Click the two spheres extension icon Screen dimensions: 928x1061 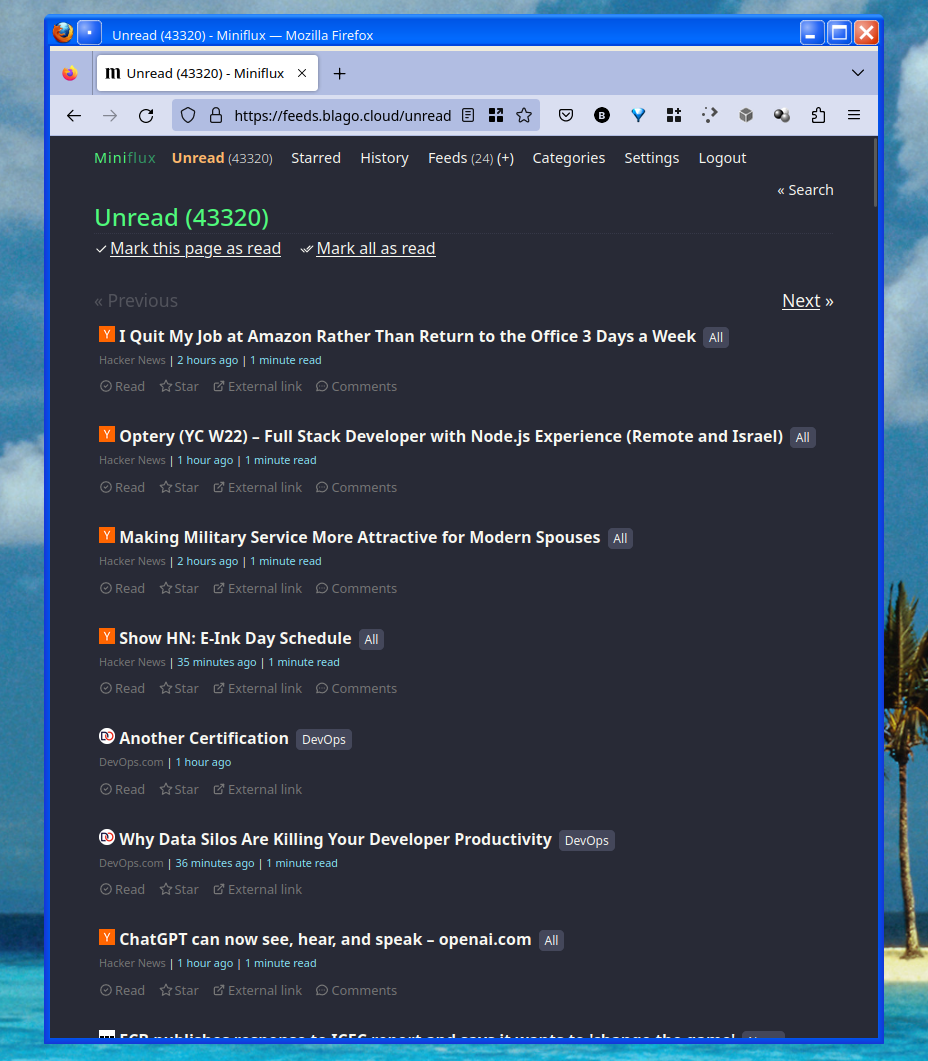[782, 116]
